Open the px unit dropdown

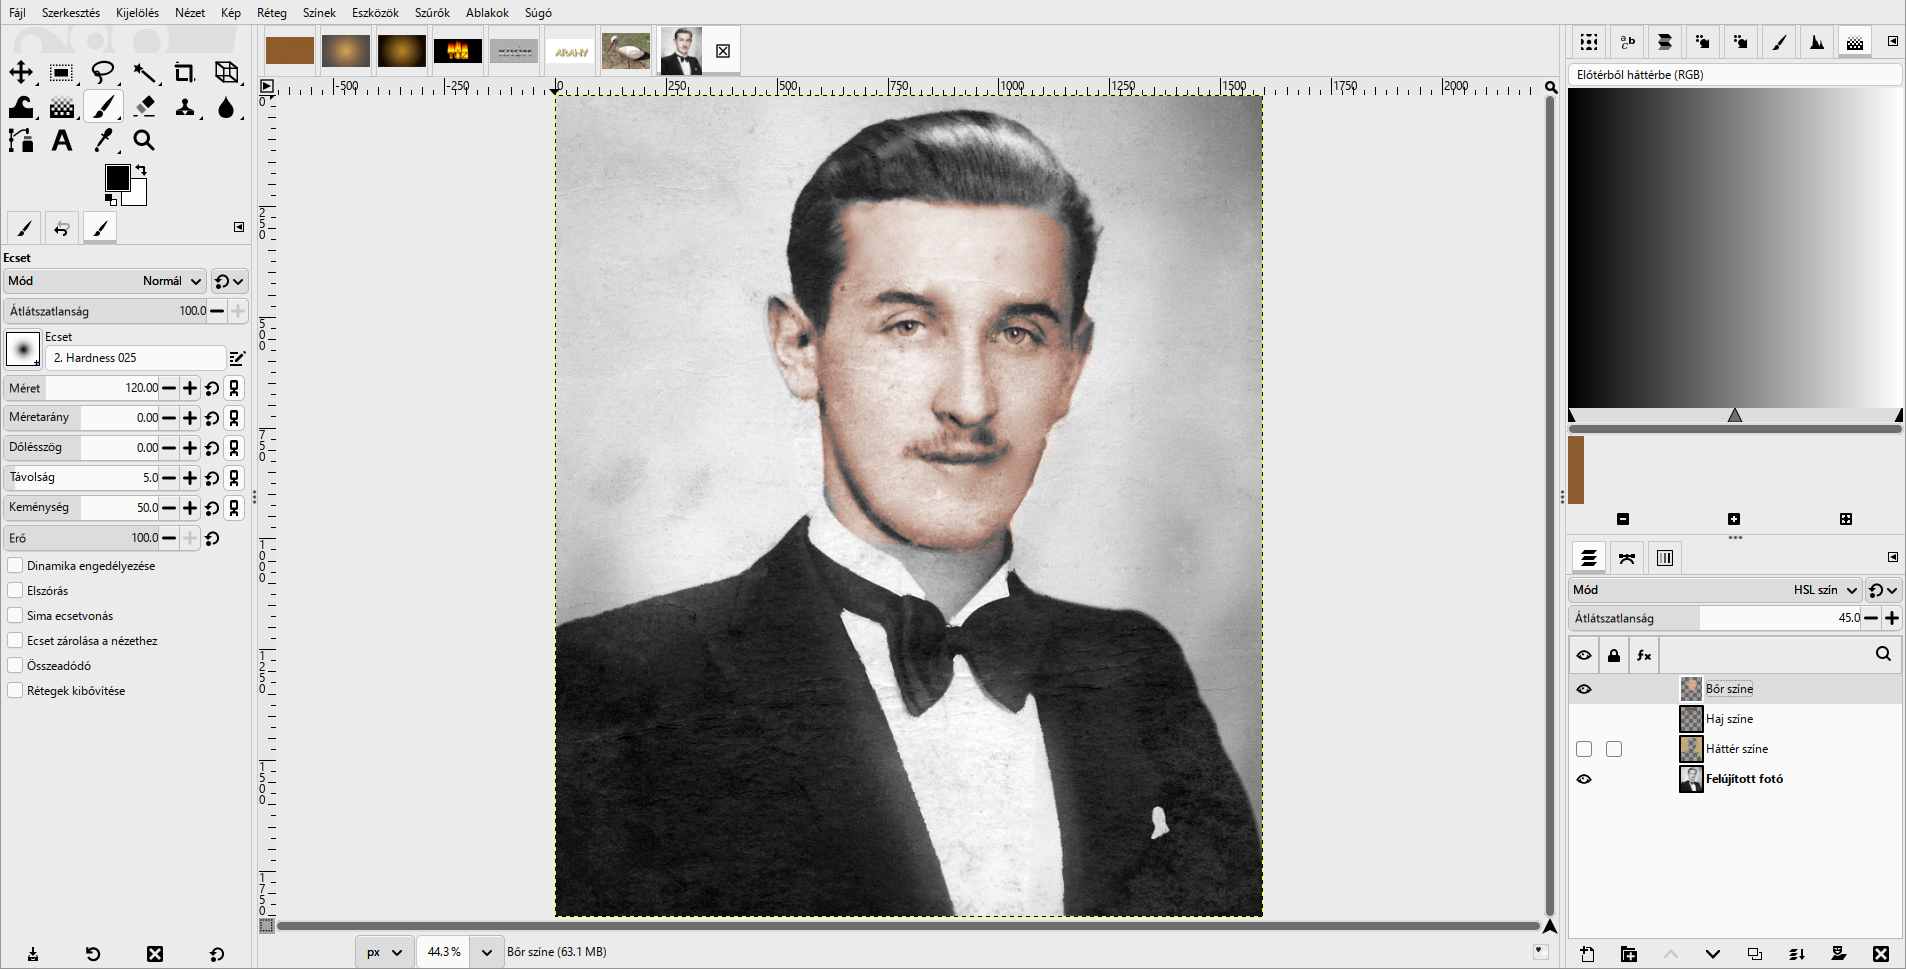pyautogui.click(x=384, y=952)
